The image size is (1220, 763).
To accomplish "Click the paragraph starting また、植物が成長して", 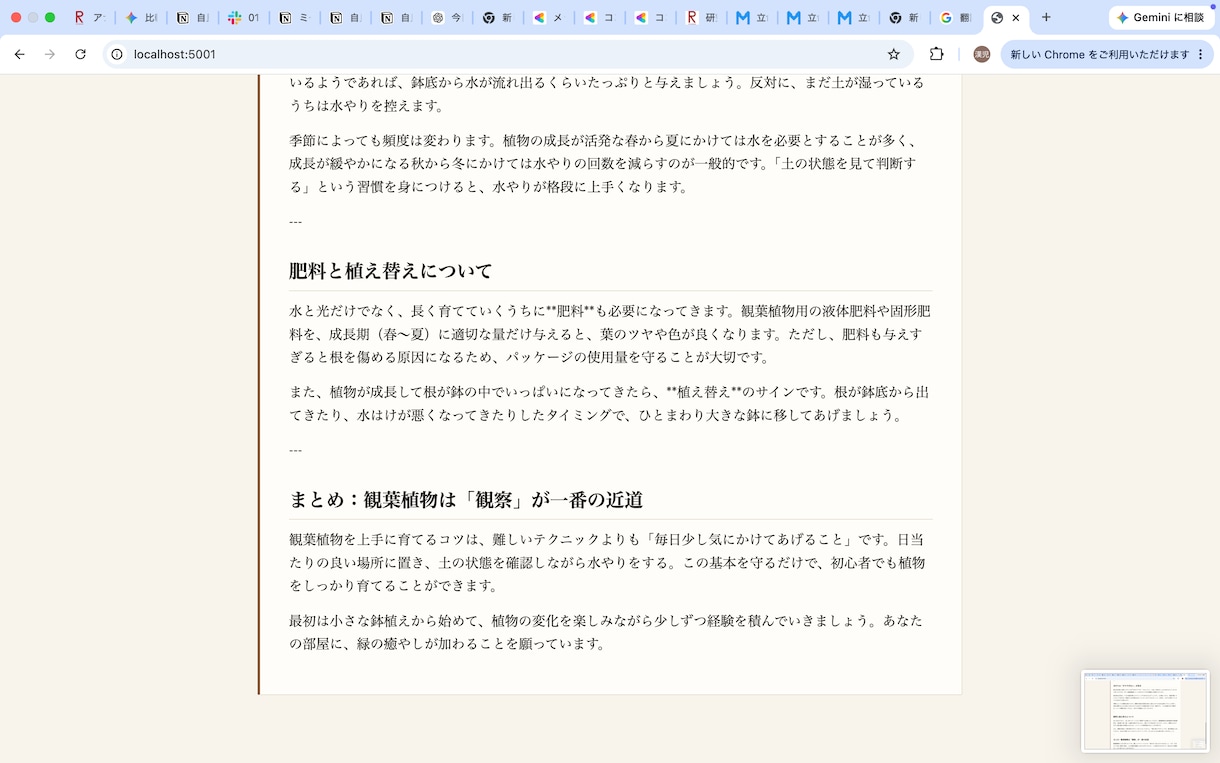I will pyautogui.click(x=610, y=403).
